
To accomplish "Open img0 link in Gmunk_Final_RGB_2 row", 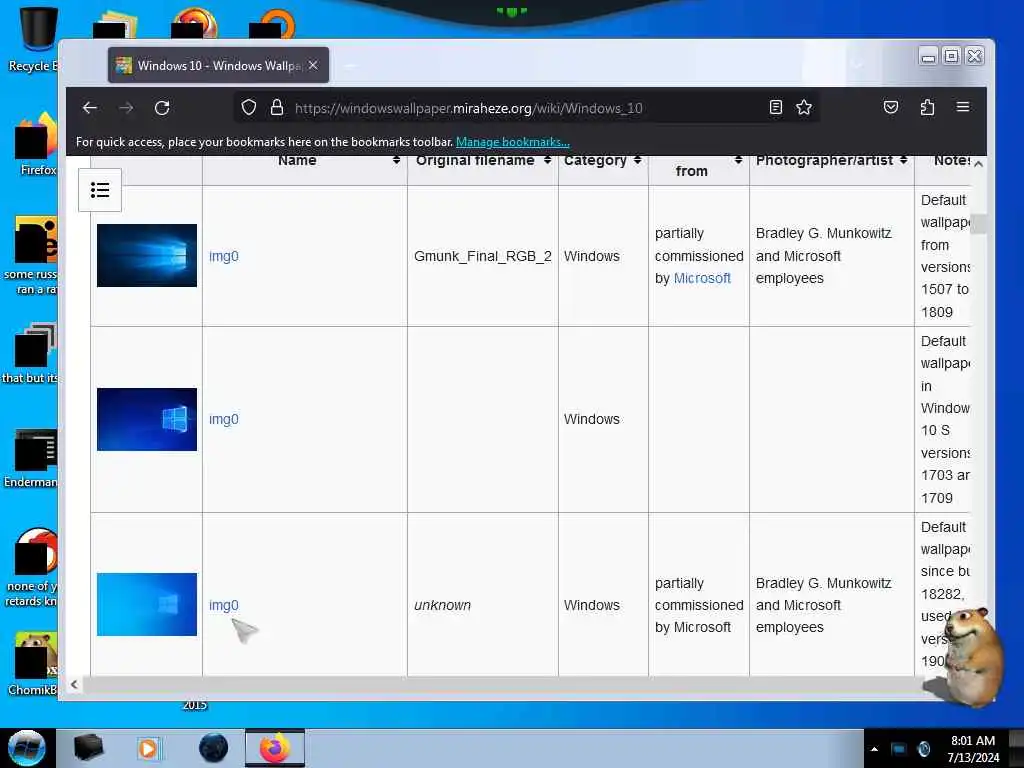I will point(224,256).
